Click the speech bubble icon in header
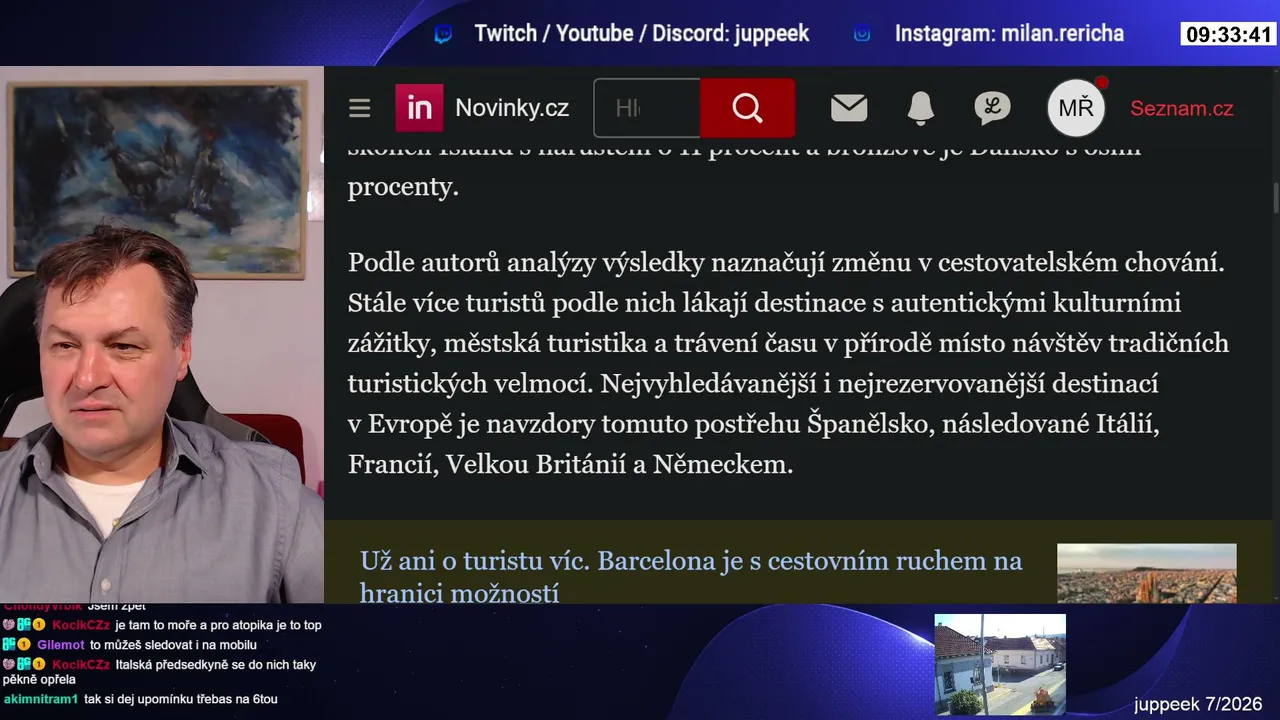The height and width of the screenshot is (720, 1280). click(x=992, y=108)
